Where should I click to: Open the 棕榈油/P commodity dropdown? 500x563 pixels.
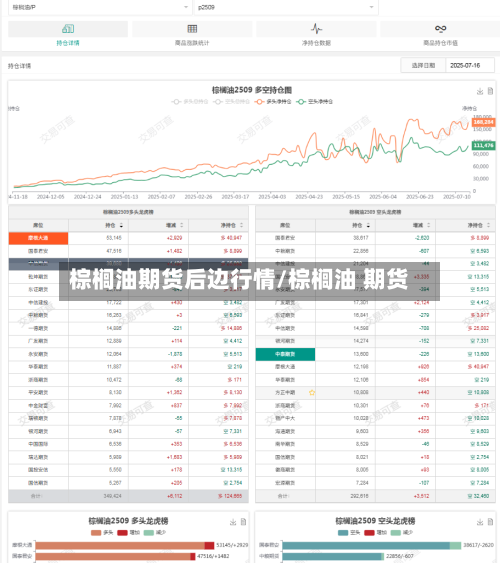(x=100, y=7)
